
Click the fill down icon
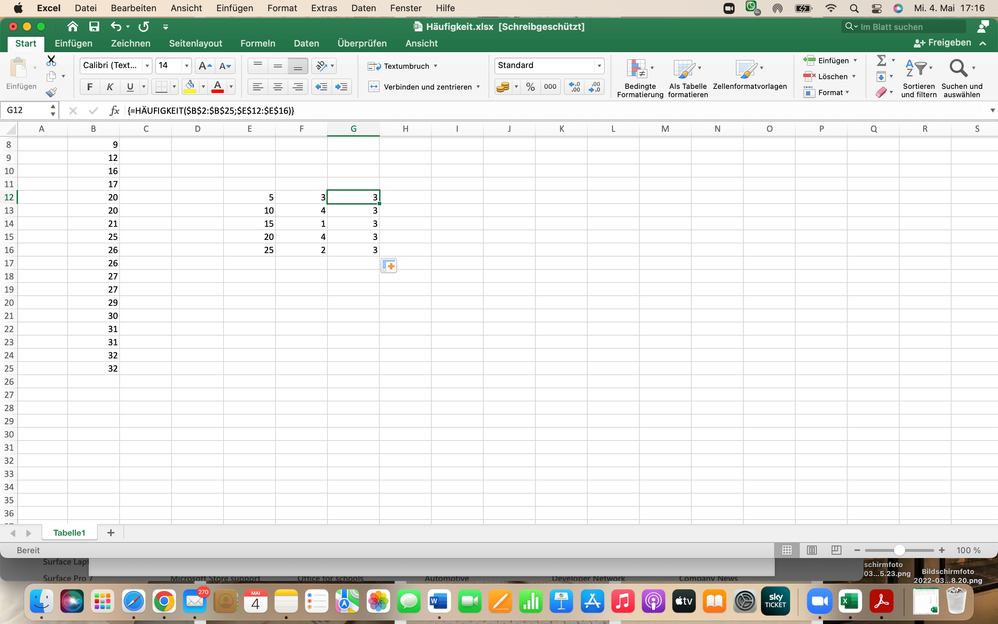click(882, 76)
